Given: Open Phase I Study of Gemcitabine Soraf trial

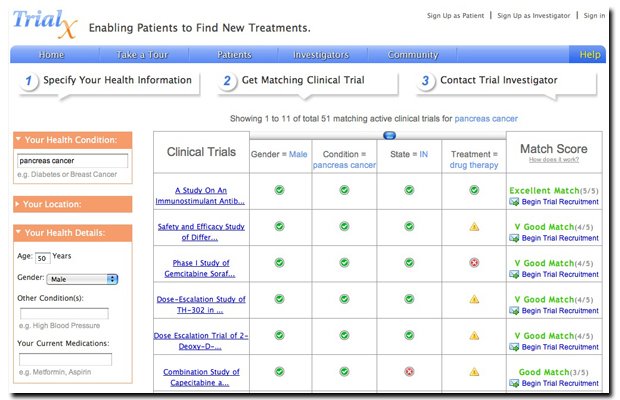Looking at the screenshot, I should [200, 268].
